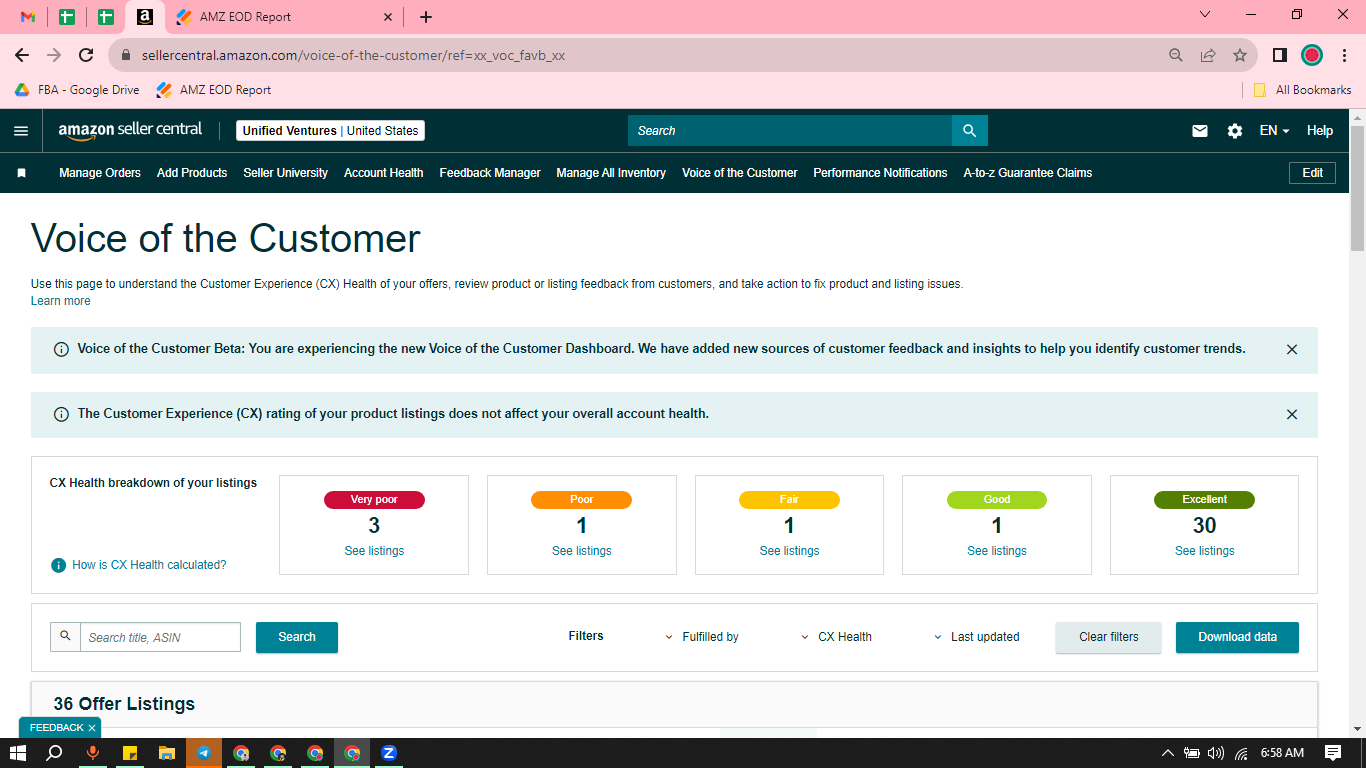Viewport: 1366px width, 768px height.
Task: Expand the Fulfilled by filter
Action: pos(702,637)
